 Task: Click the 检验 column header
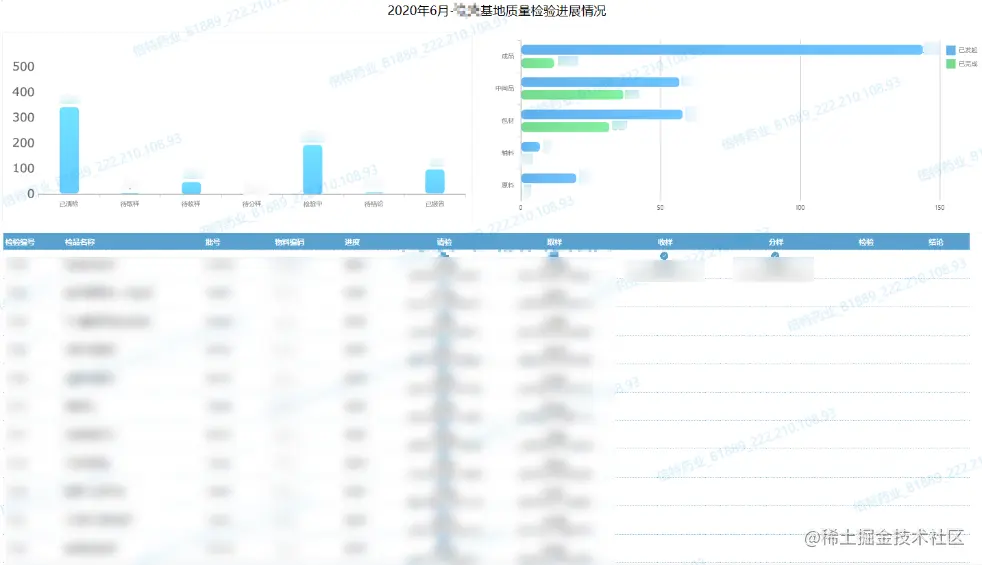point(866,242)
